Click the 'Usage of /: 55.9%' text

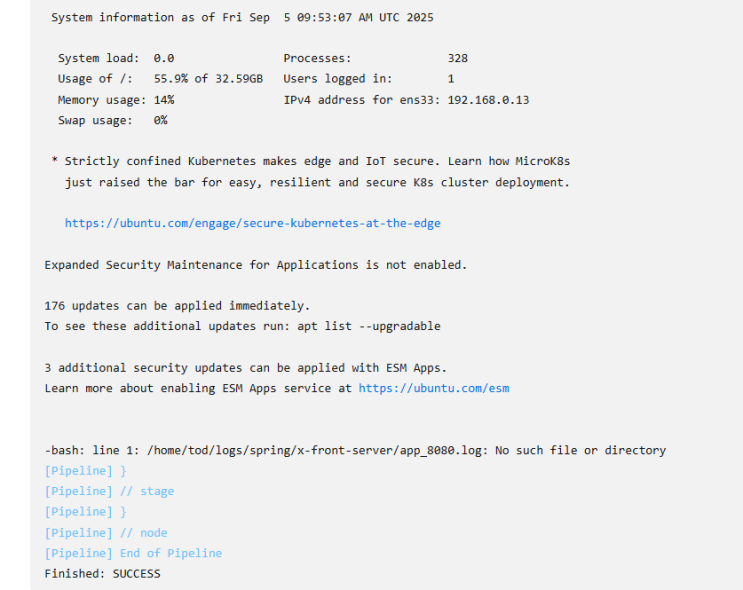pyautogui.click(x=160, y=79)
